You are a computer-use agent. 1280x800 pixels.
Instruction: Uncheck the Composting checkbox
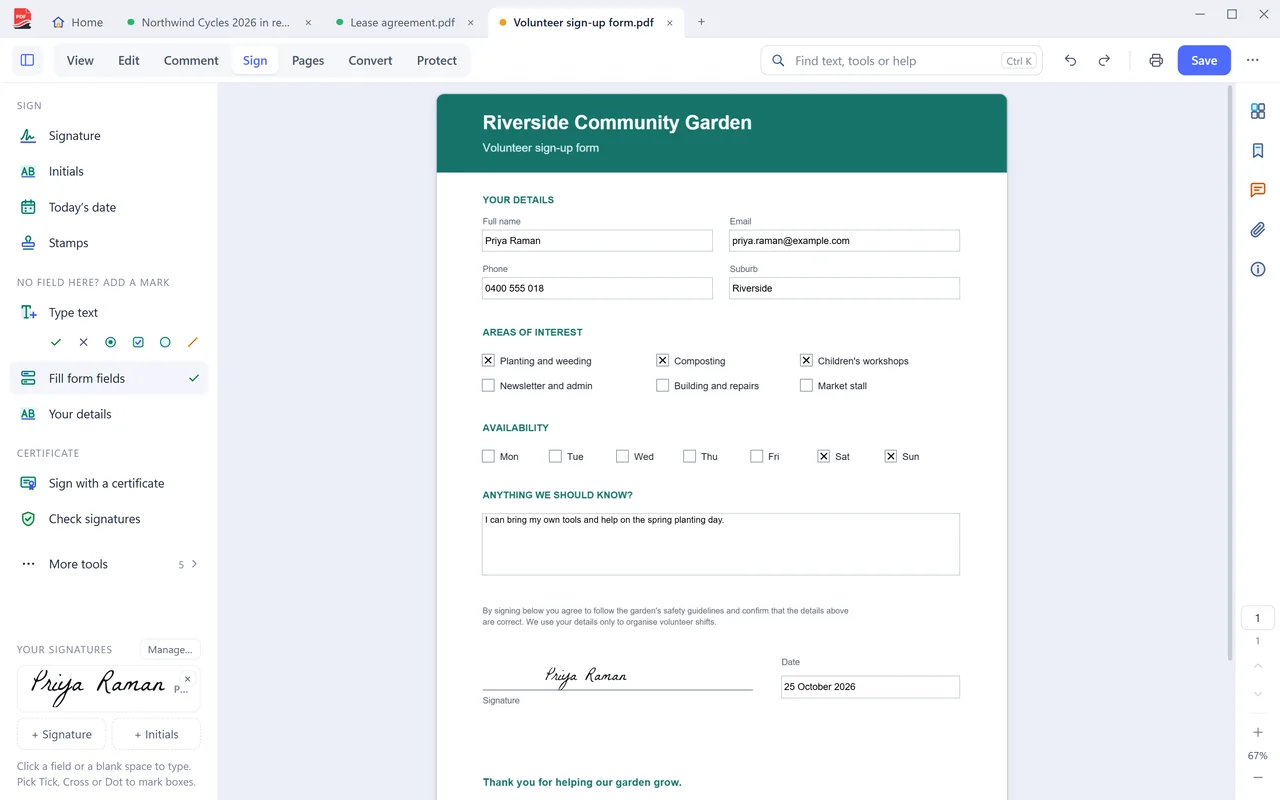point(662,360)
